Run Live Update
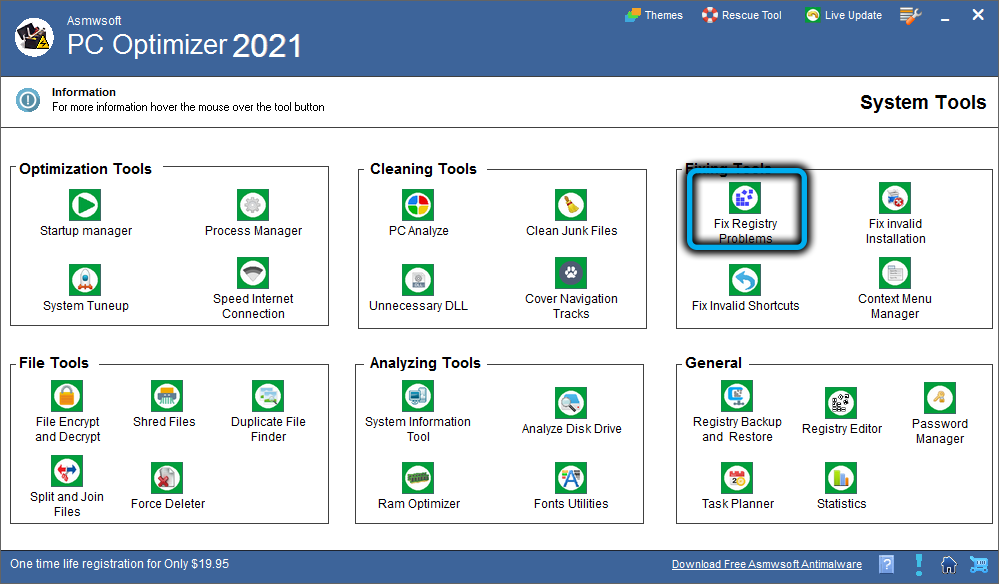The height and width of the screenshot is (585, 999). [843, 15]
